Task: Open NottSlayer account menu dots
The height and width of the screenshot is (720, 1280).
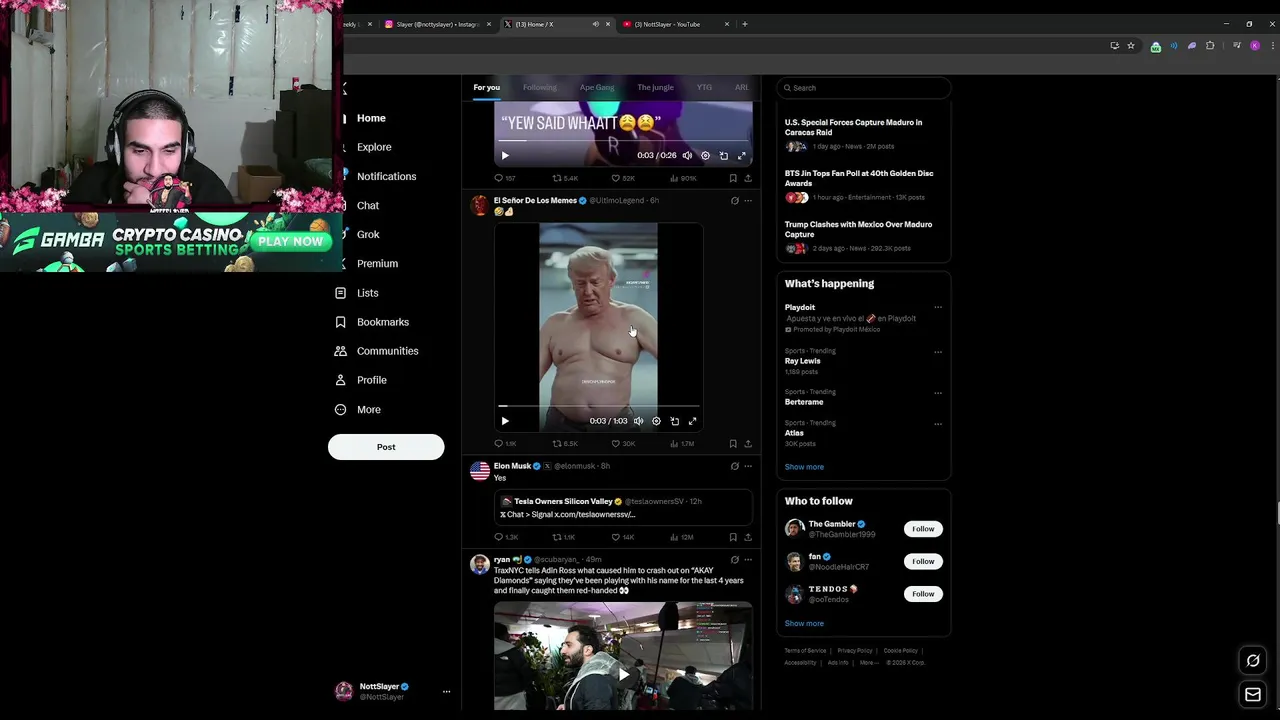Action: point(446,692)
